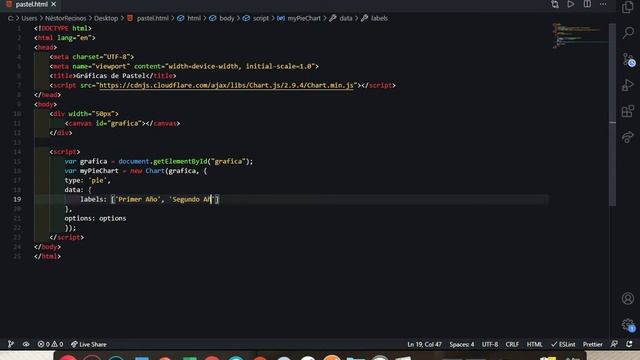Screen dimensions: 640x360
Task: Click the eye icon in status bar
Action: pyautogui.click(x=26, y=344)
